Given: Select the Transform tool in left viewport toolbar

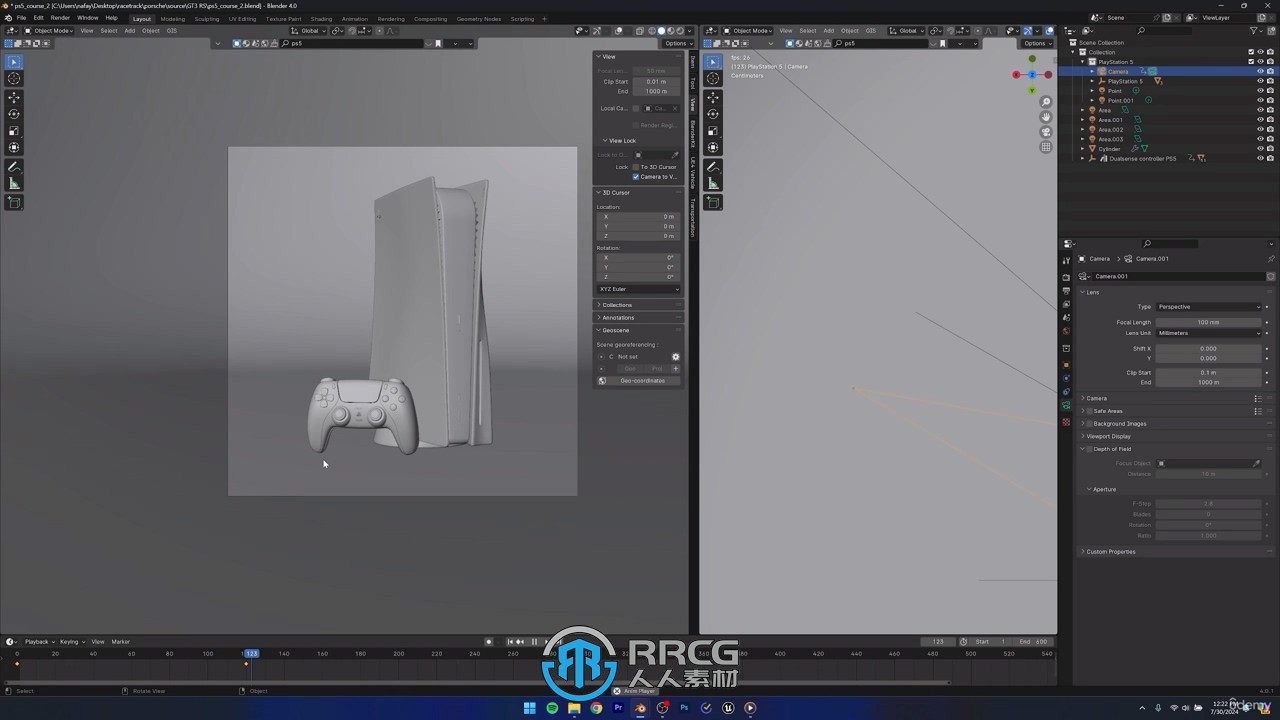Looking at the screenshot, I should coord(14,148).
